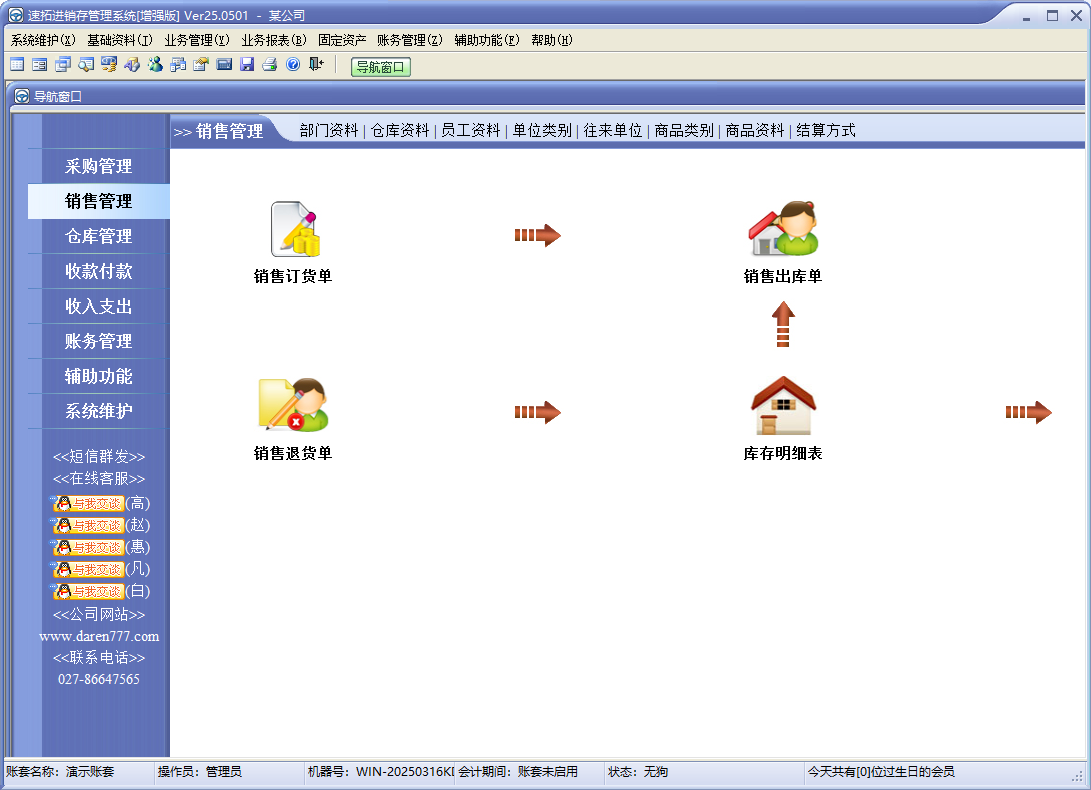Click the cascading windows toolbar icon
The image size is (1091, 790).
click(63, 65)
